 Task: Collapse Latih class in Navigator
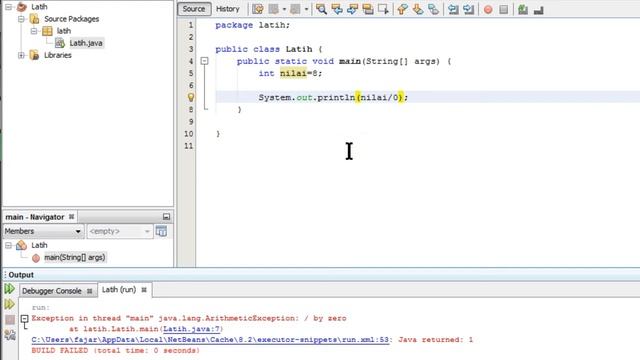[9, 245]
